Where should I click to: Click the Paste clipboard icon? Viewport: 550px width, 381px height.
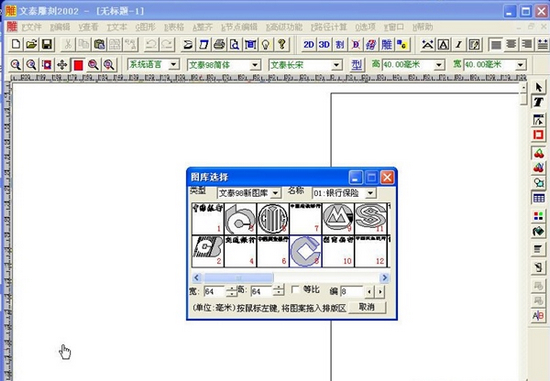100,44
